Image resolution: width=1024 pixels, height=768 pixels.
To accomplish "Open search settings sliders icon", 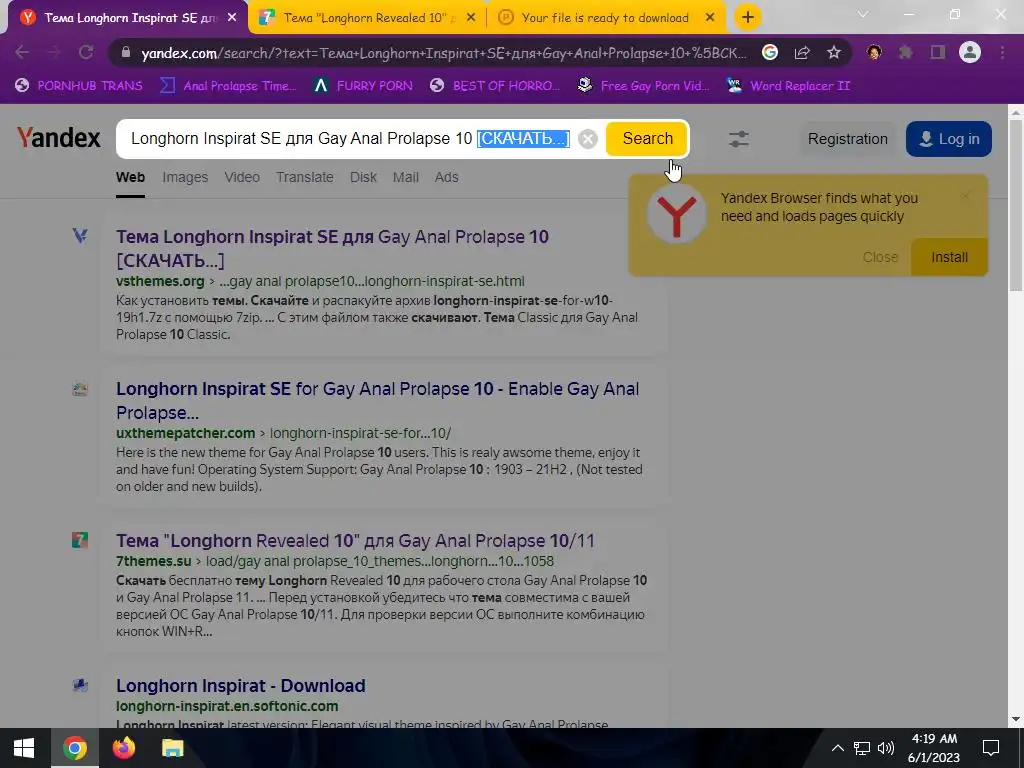I will point(739,138).
